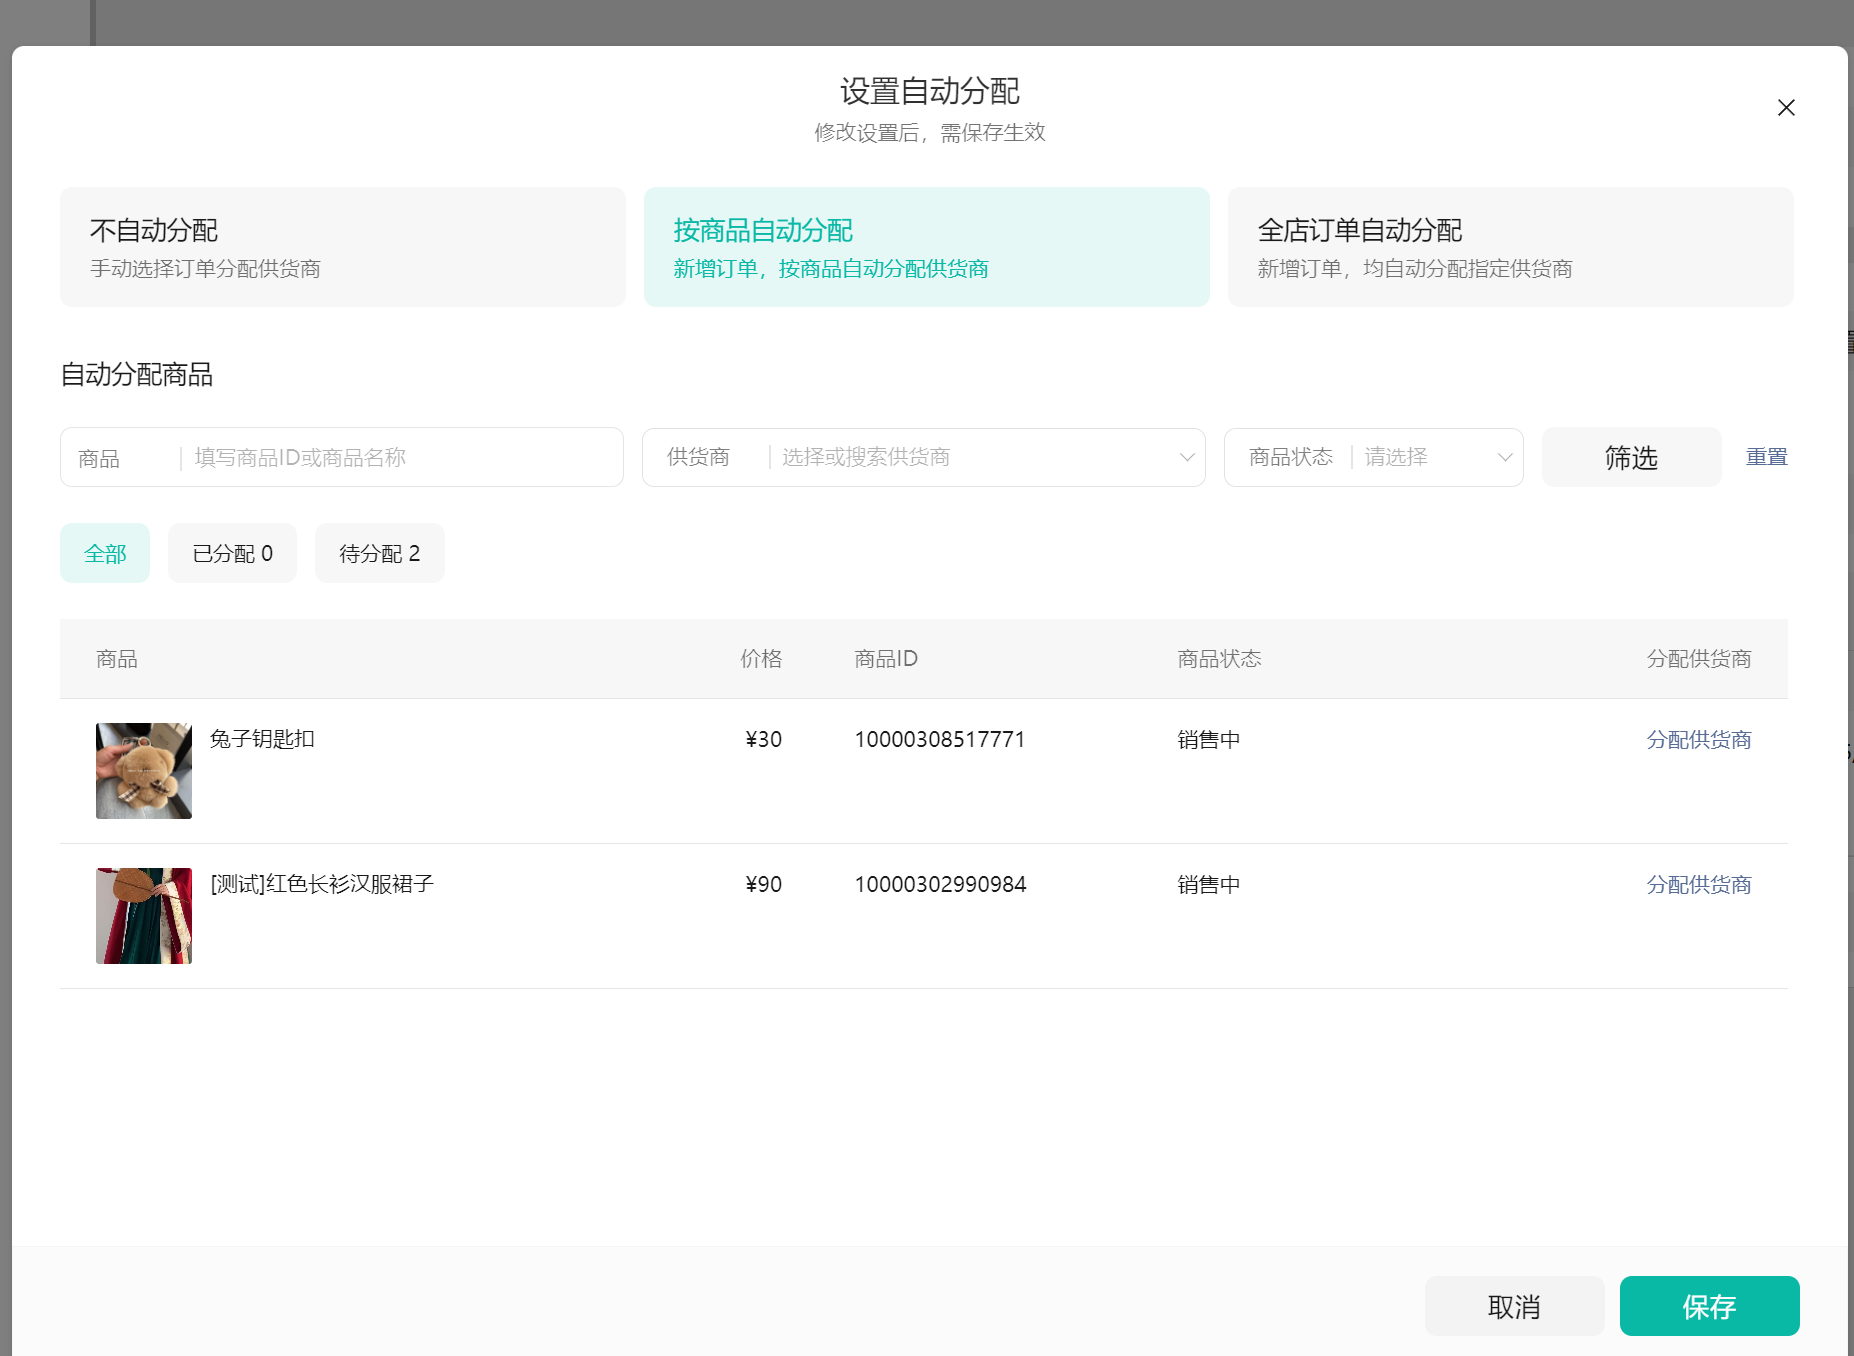
Task: Select the 全店订单自动分配 option card
Action: [x=1510, y=247]
